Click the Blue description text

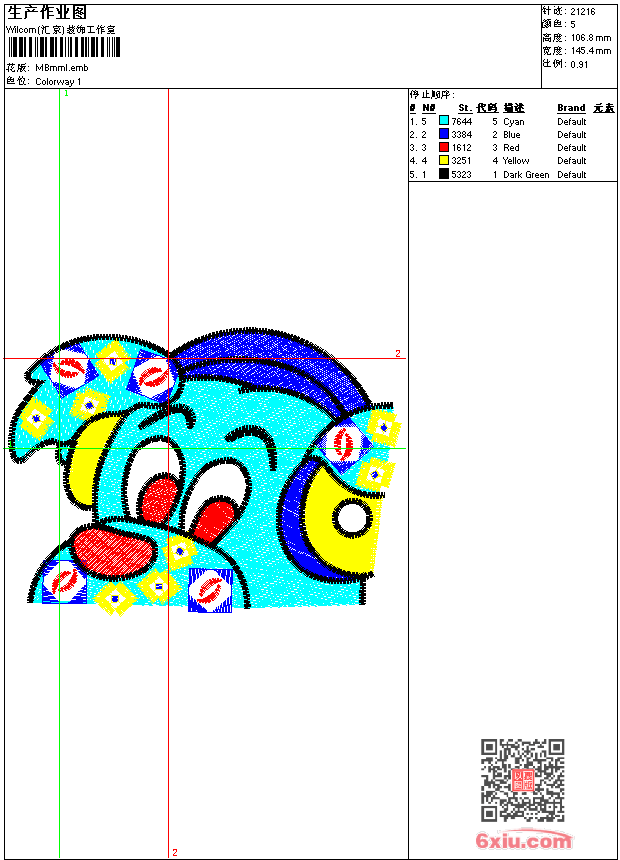(511, 134)
